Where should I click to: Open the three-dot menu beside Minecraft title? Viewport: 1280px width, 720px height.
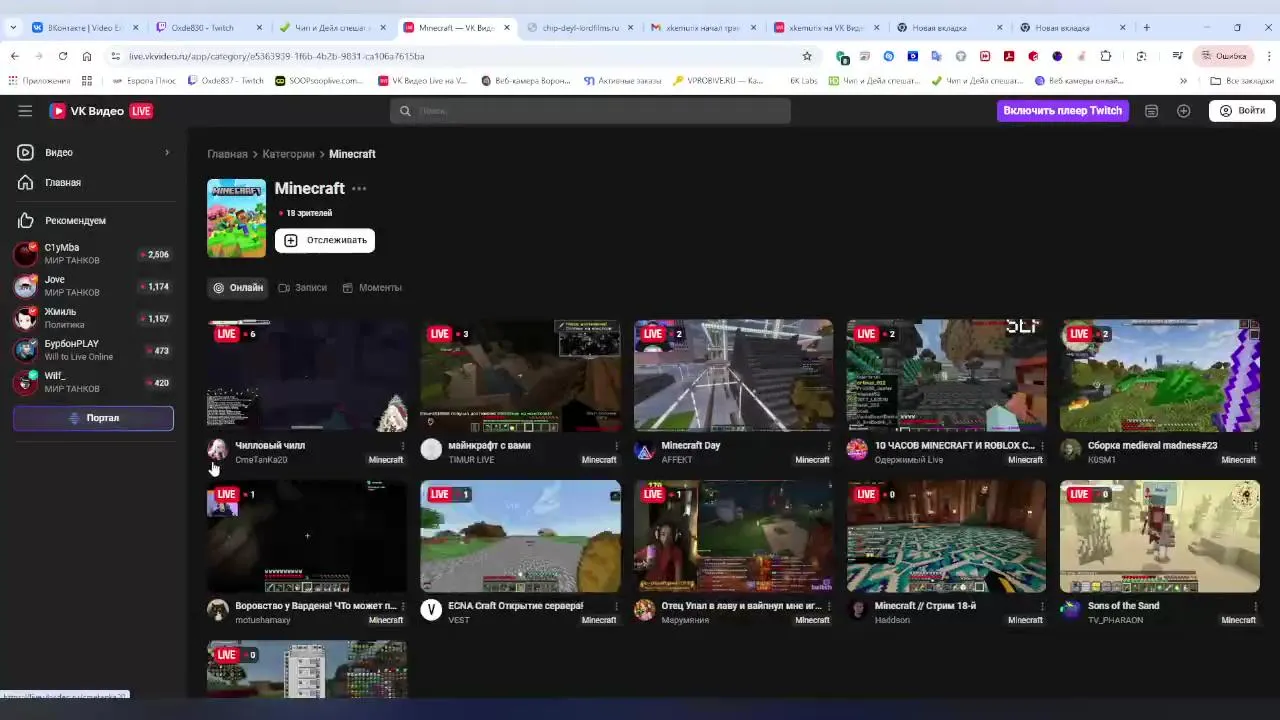click(359, 188)
